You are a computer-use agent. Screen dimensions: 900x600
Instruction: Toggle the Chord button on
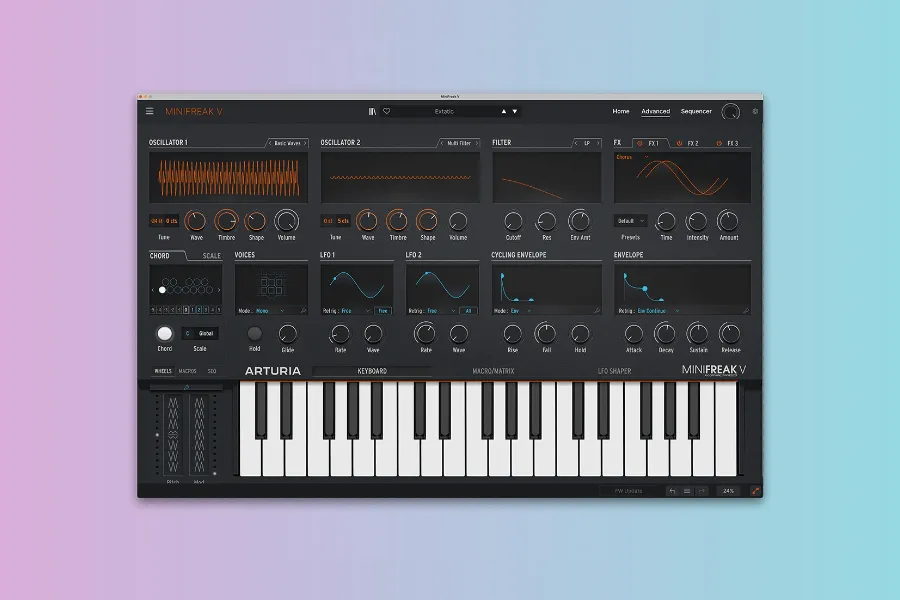pos(164,334)
